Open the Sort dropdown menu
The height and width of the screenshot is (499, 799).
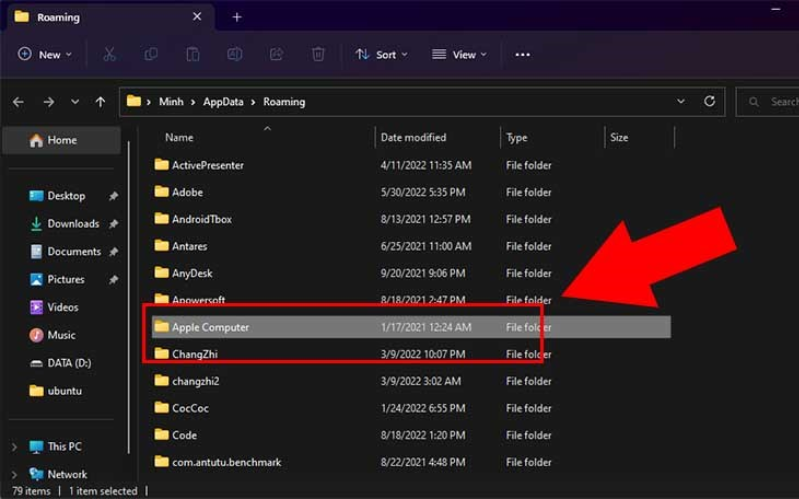click(x=381, y=54)
